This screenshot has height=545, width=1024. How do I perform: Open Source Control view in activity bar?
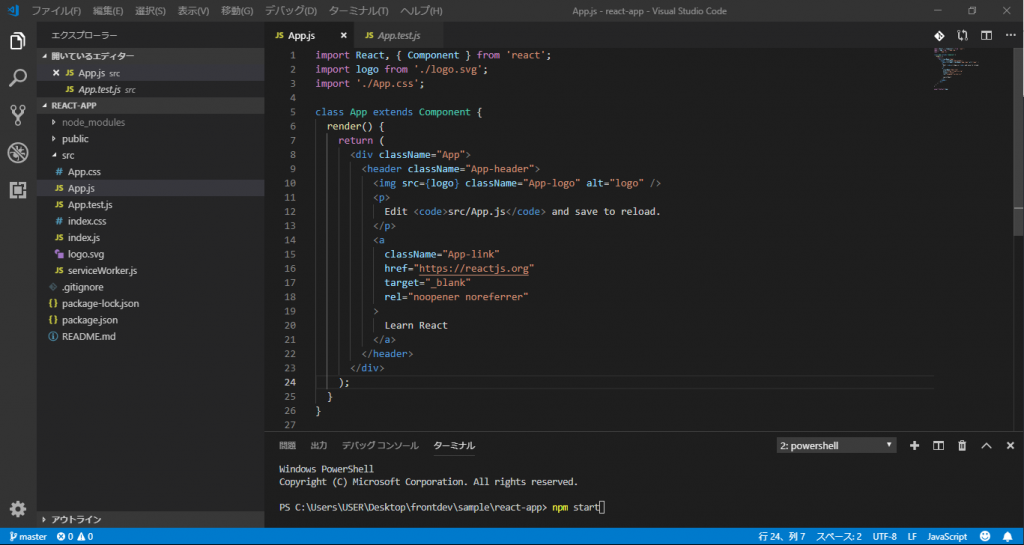pyautogui.click(x=18, y=116)
